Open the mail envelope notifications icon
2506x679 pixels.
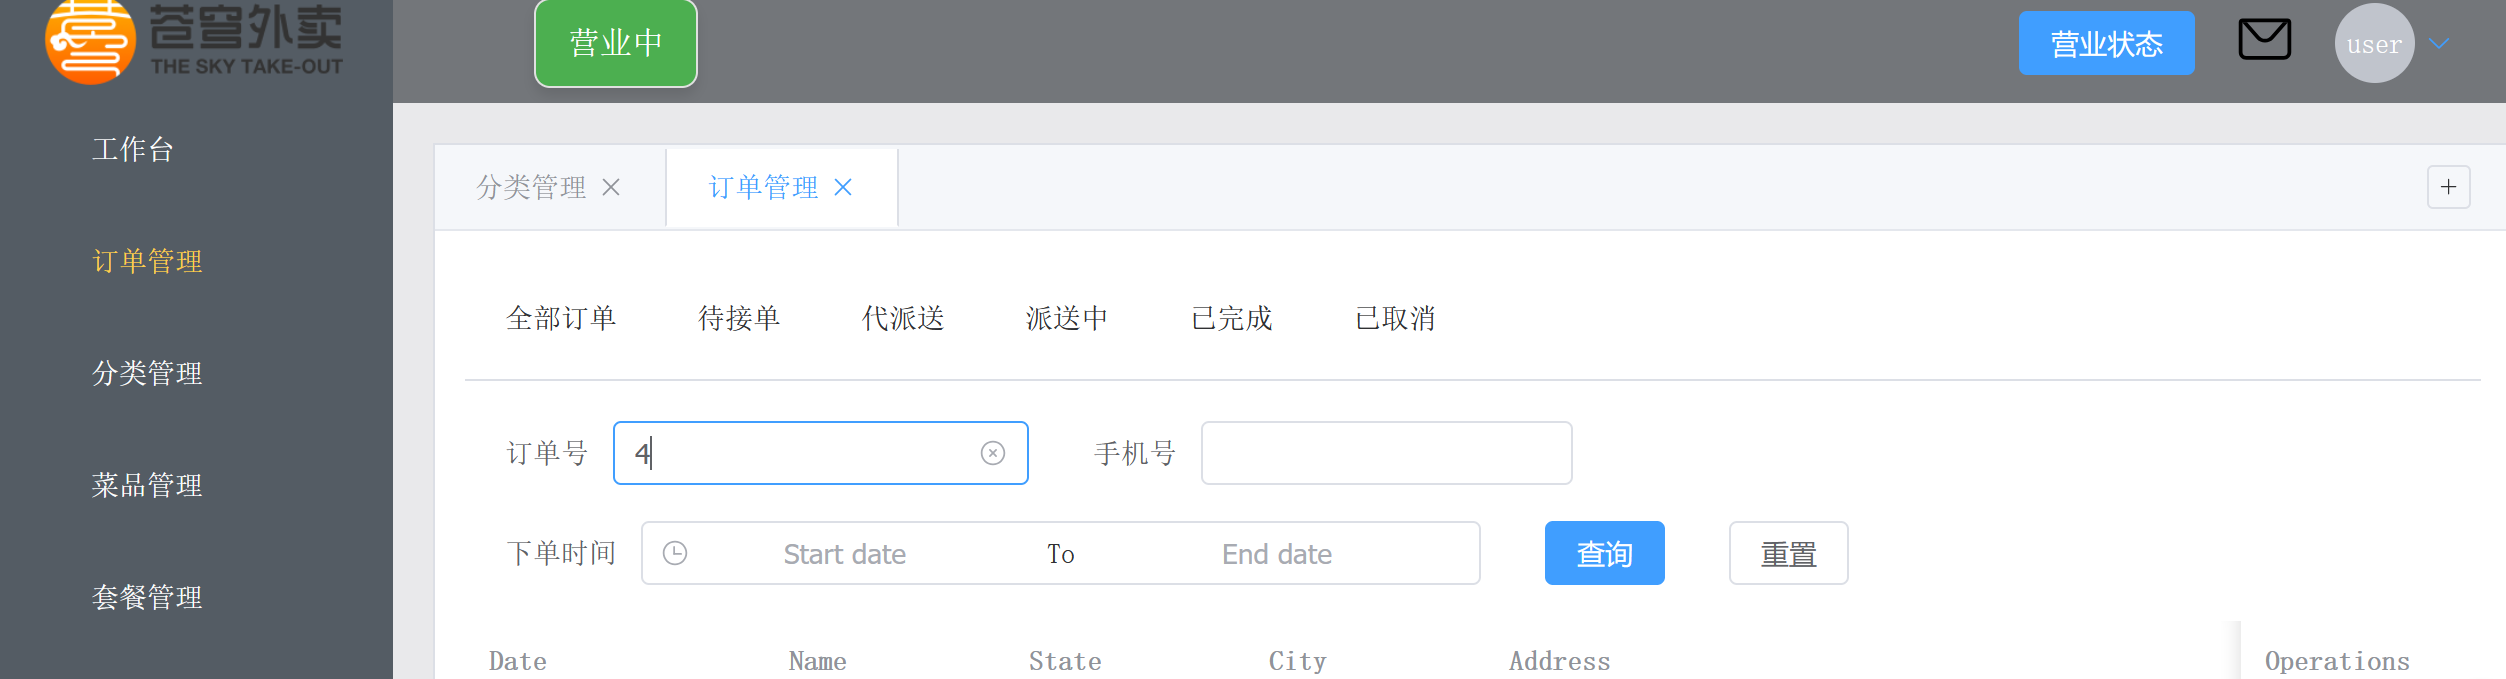pos(2264,40)
